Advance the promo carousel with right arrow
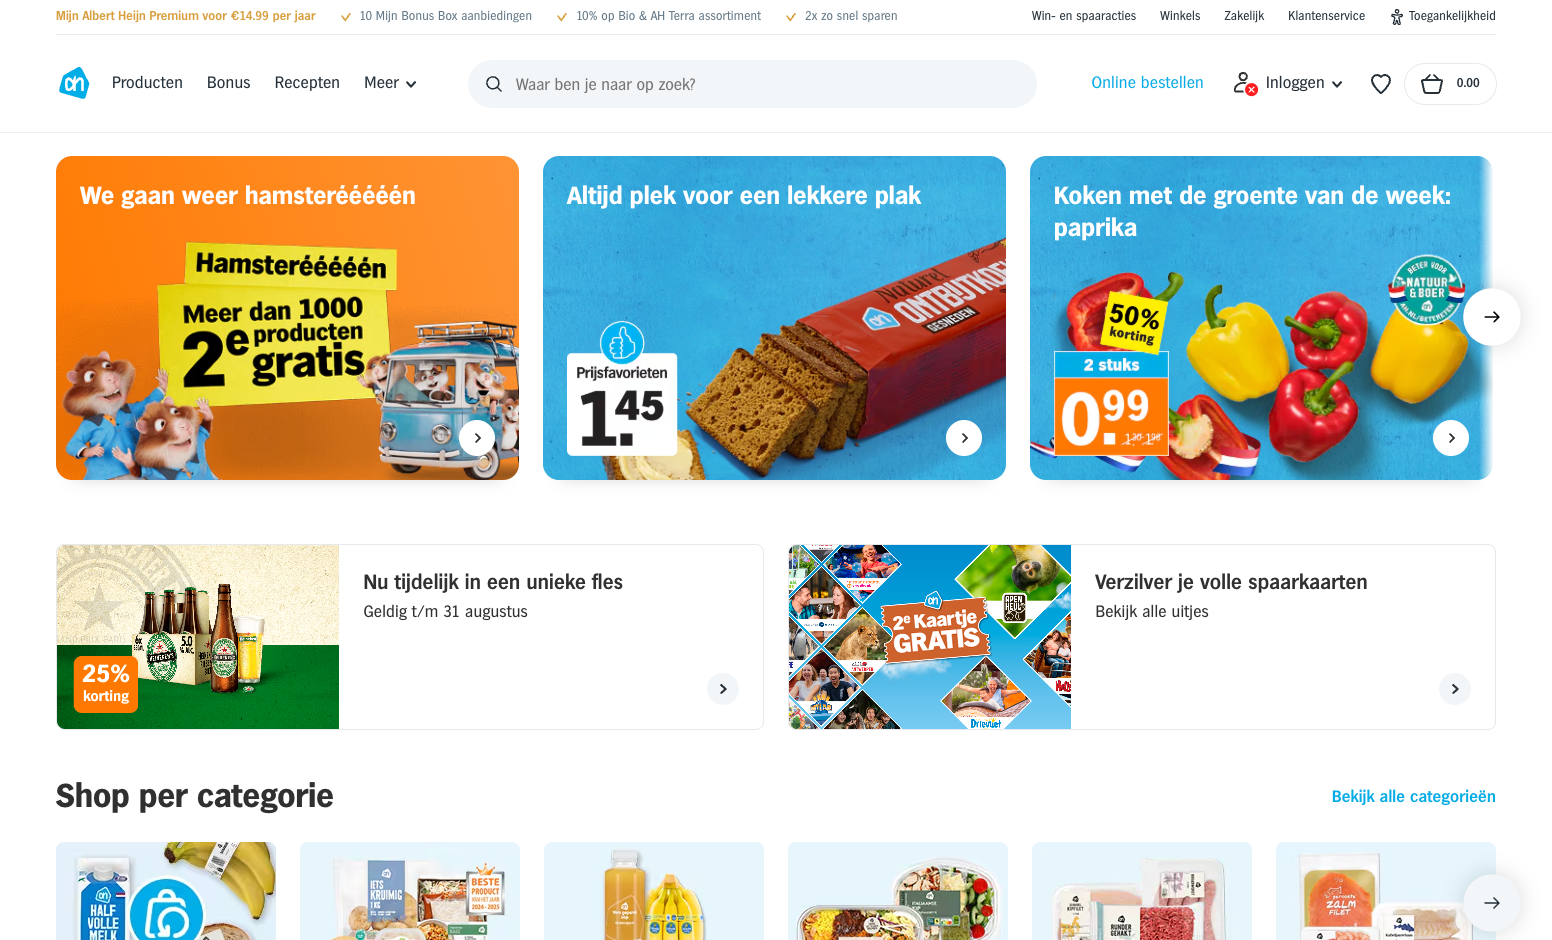 coord(1491,317)
